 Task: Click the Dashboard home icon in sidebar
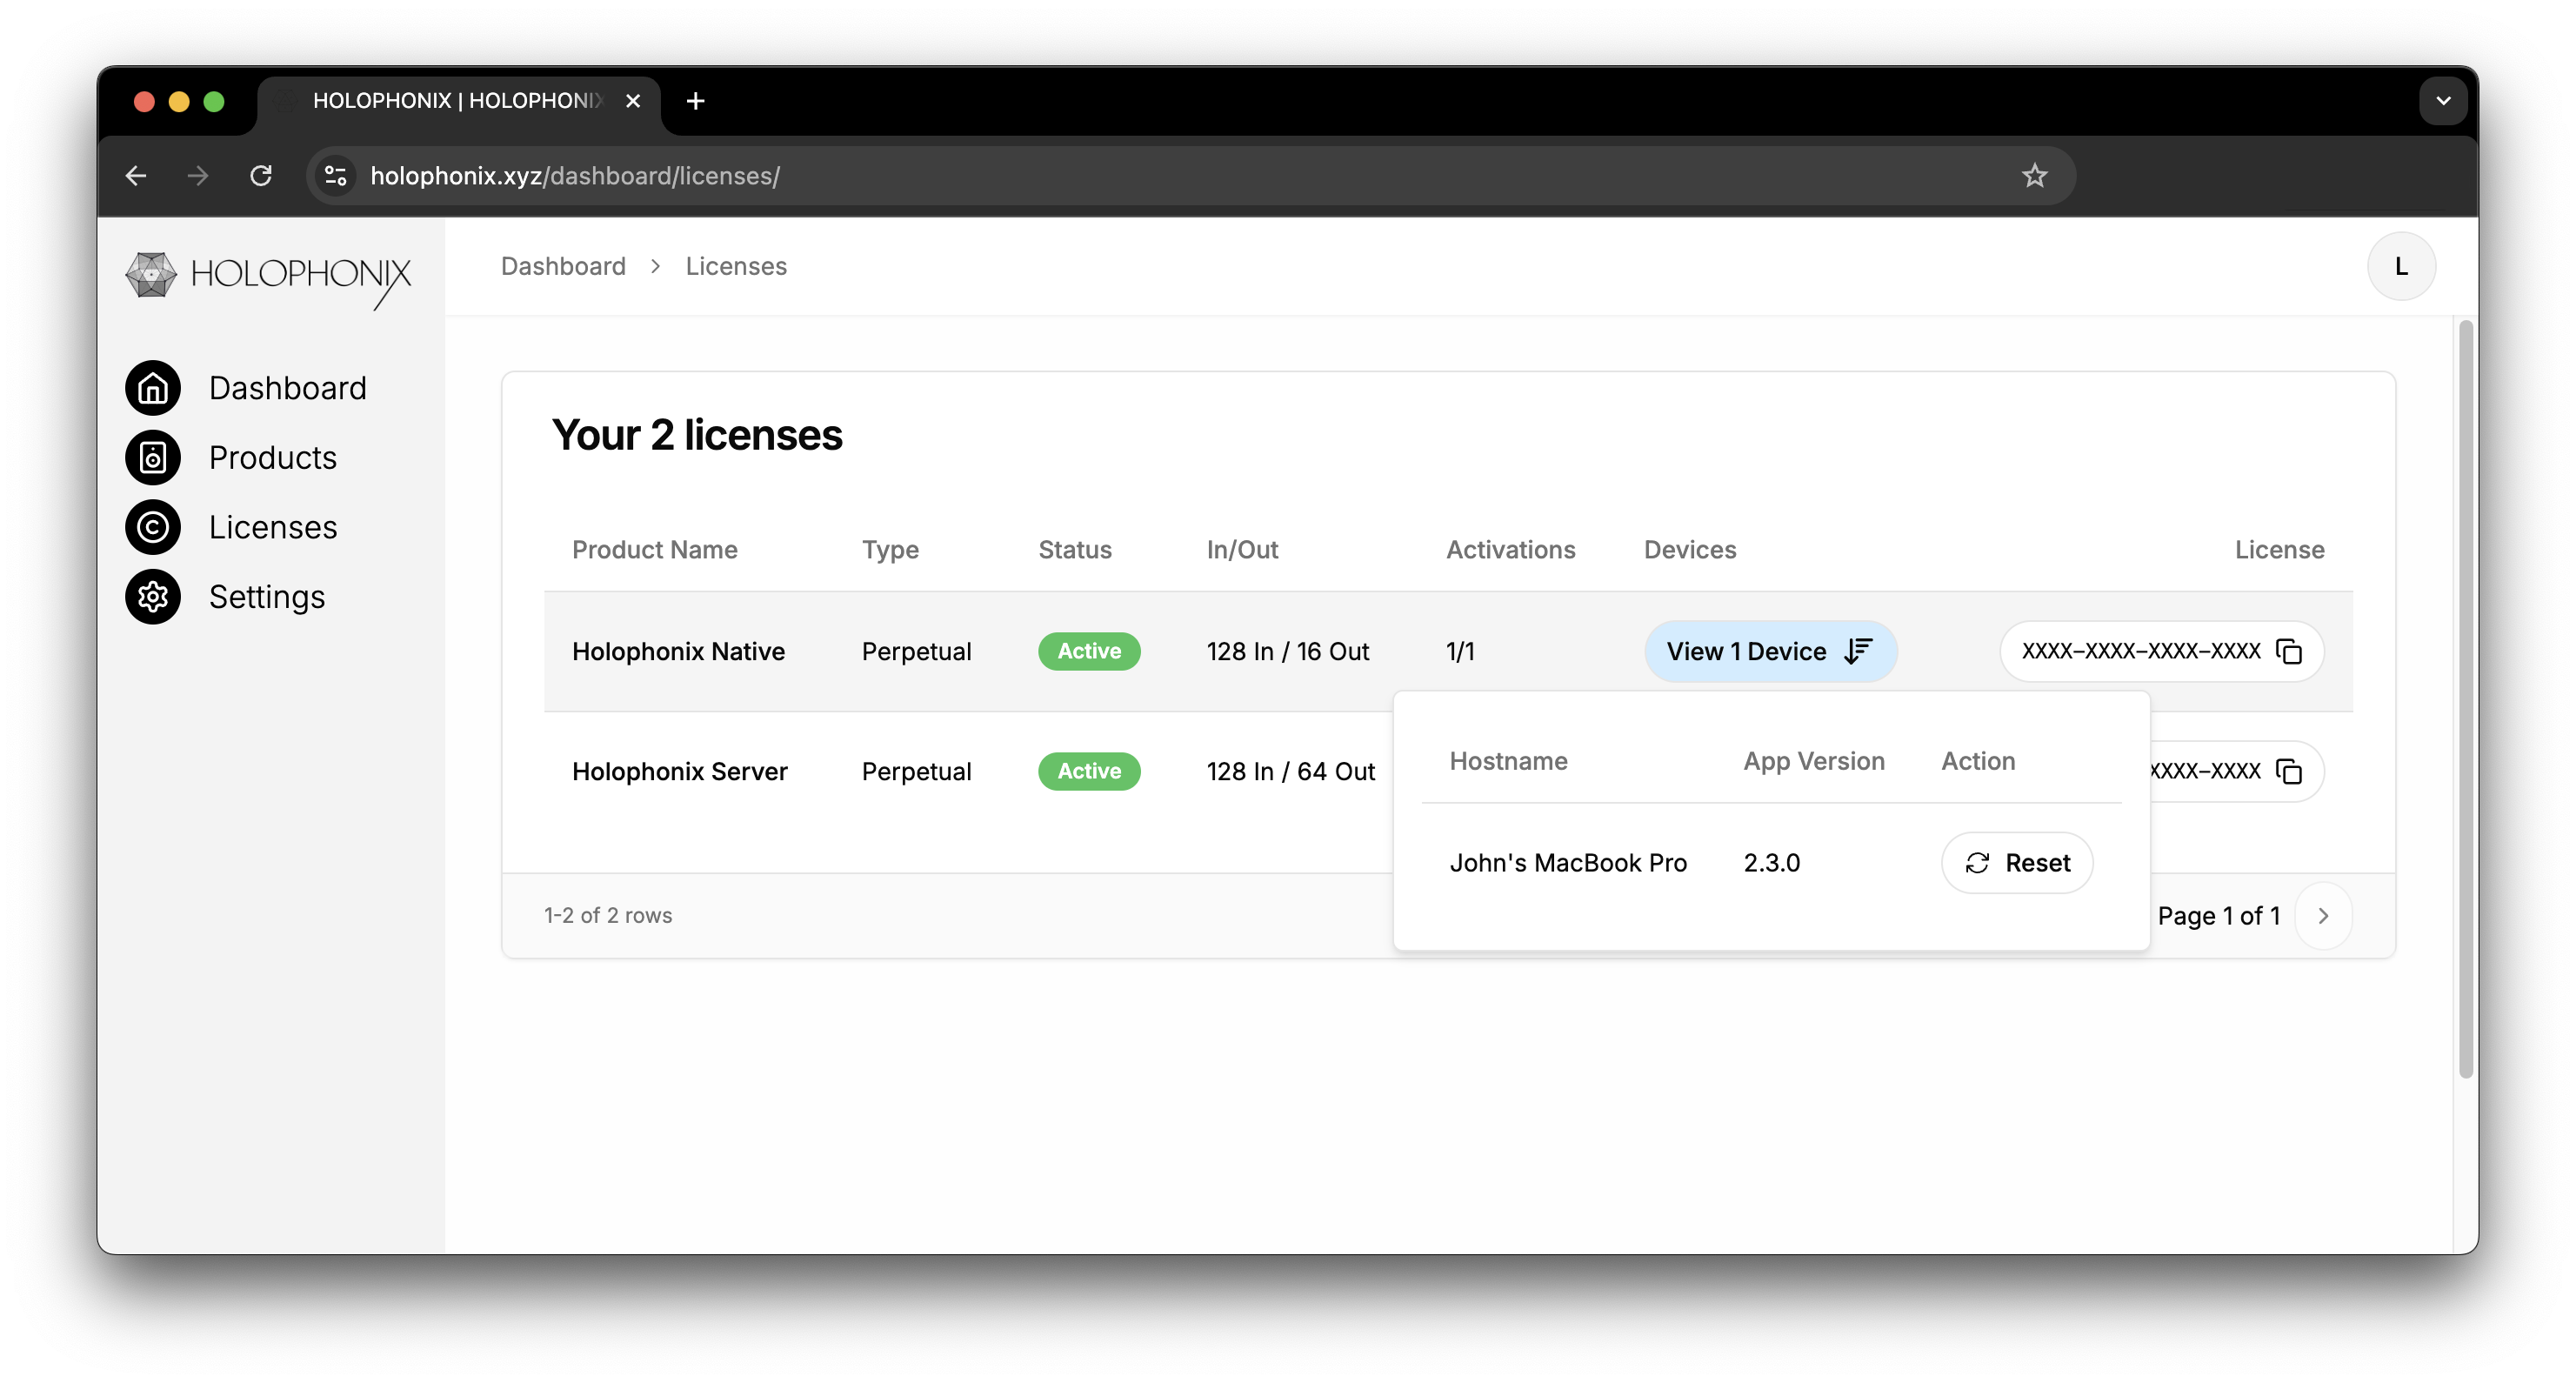pyautogui.click(x=152, y=388)
